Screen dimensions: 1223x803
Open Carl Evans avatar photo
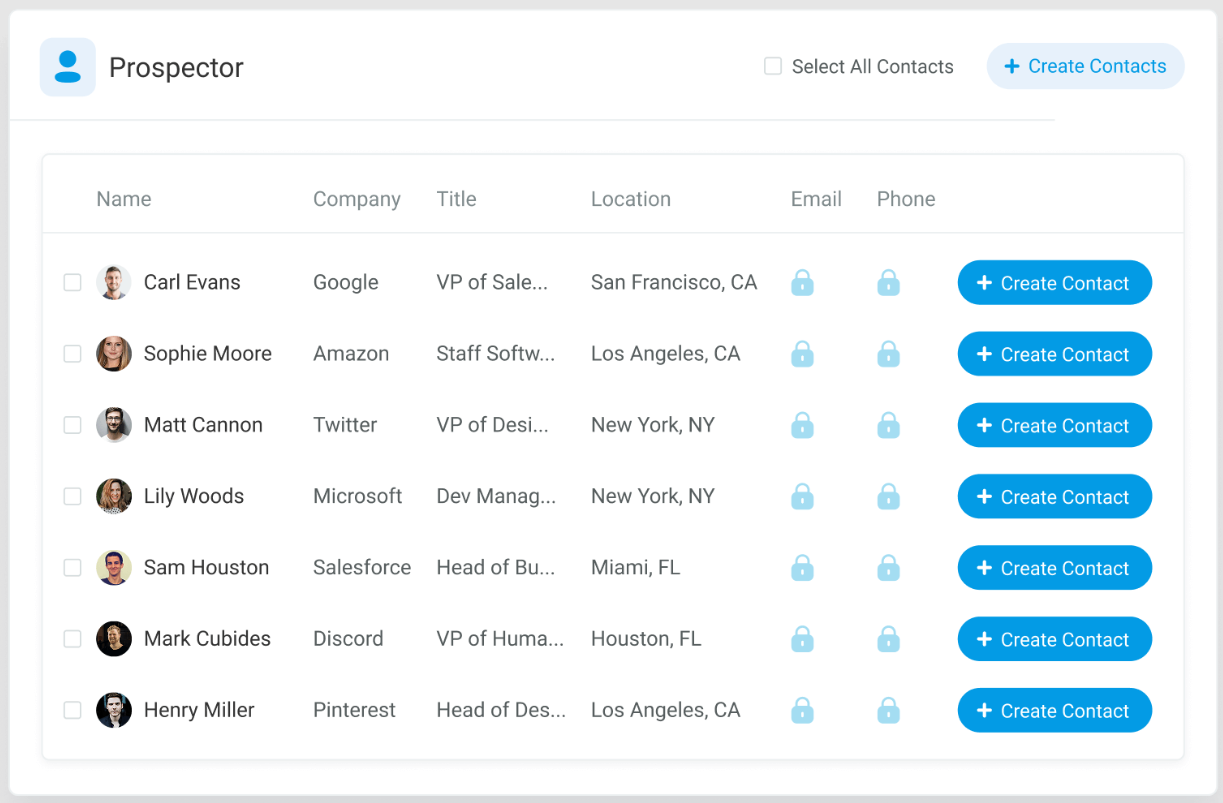coord(114,282)
